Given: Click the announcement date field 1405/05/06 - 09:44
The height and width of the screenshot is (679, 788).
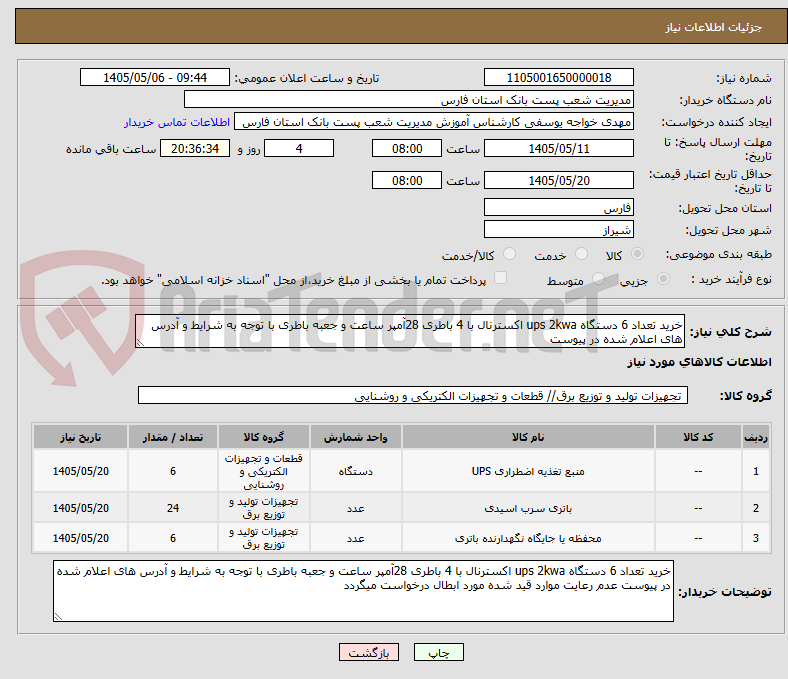Looking at the screenshot, I should pos(155,77).
